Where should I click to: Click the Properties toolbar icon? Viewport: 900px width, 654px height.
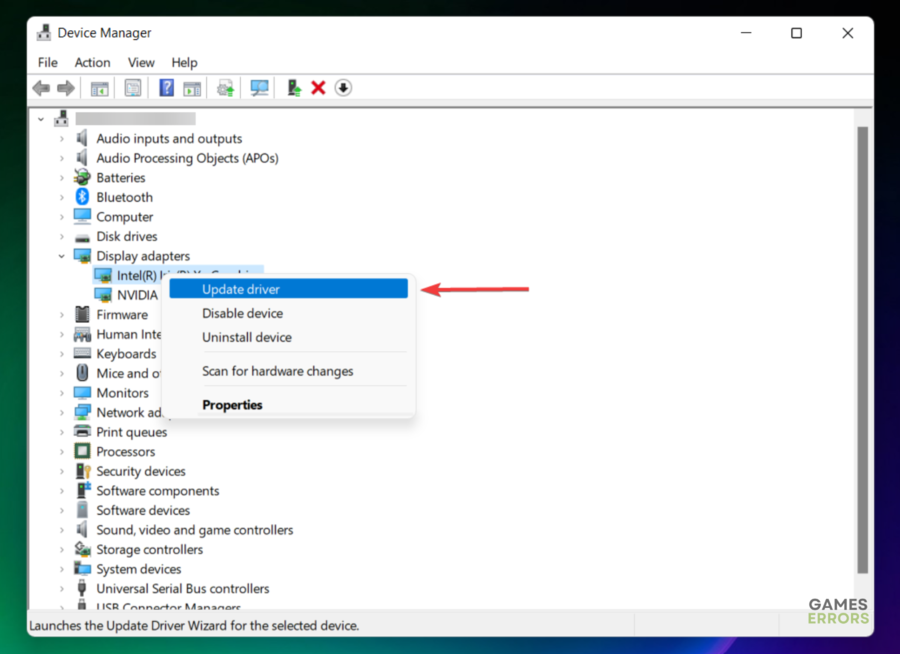click(x=133, y=88)
